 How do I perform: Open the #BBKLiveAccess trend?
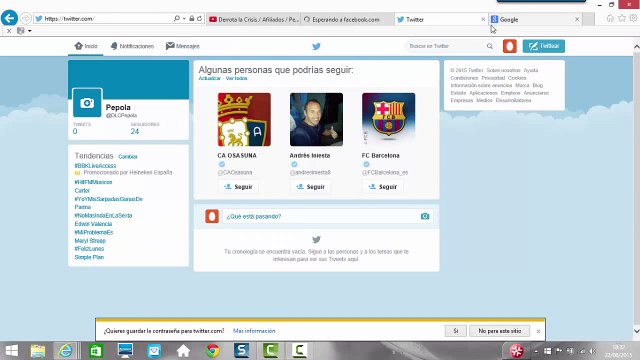[95, 166]
